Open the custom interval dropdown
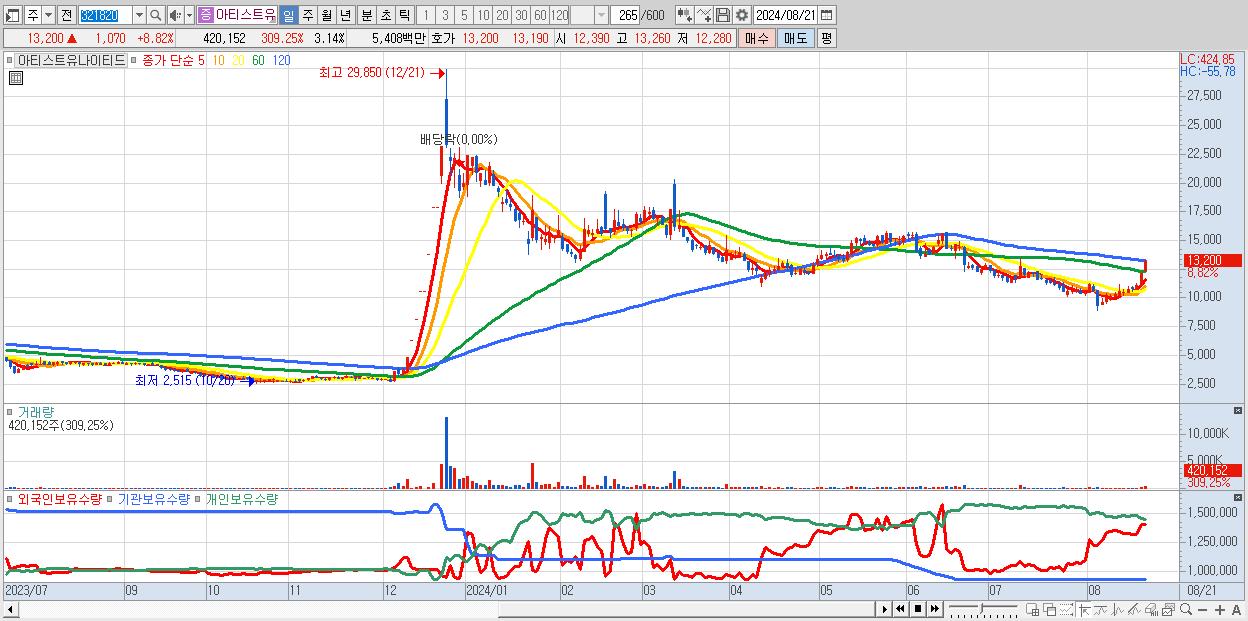Viewport: 1248px width, 621px height. click(601, 15)
